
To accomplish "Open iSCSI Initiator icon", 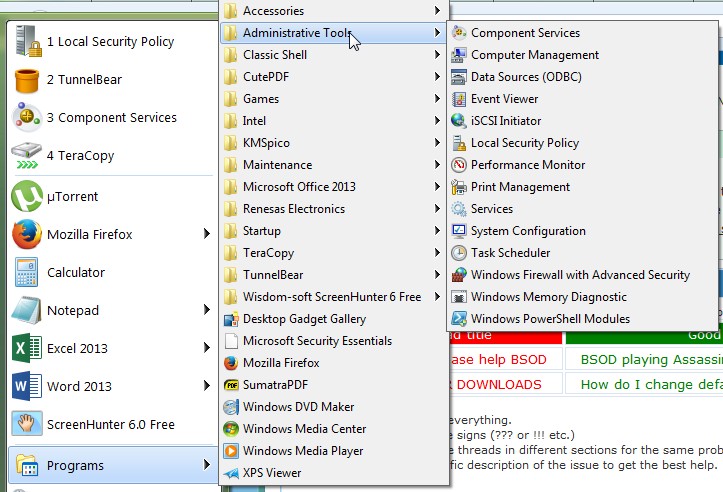I will [x=459, y=121].
